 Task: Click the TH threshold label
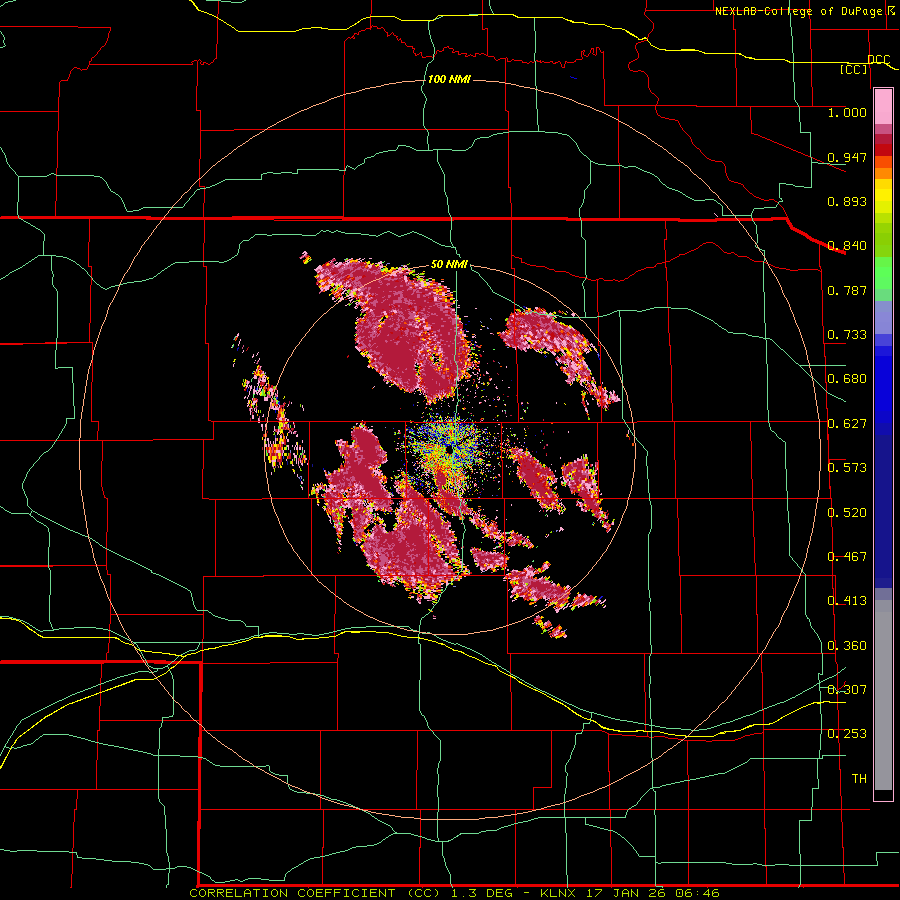pyautogui.click(x=859, y=779)
